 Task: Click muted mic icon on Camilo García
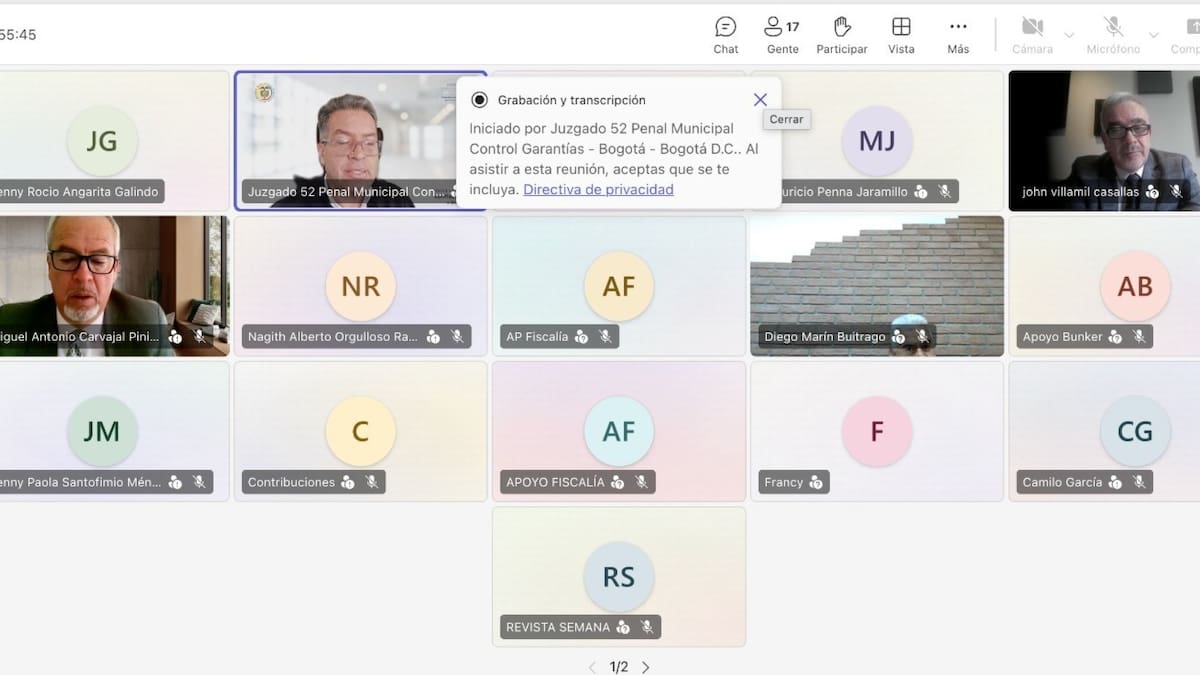1139,482
